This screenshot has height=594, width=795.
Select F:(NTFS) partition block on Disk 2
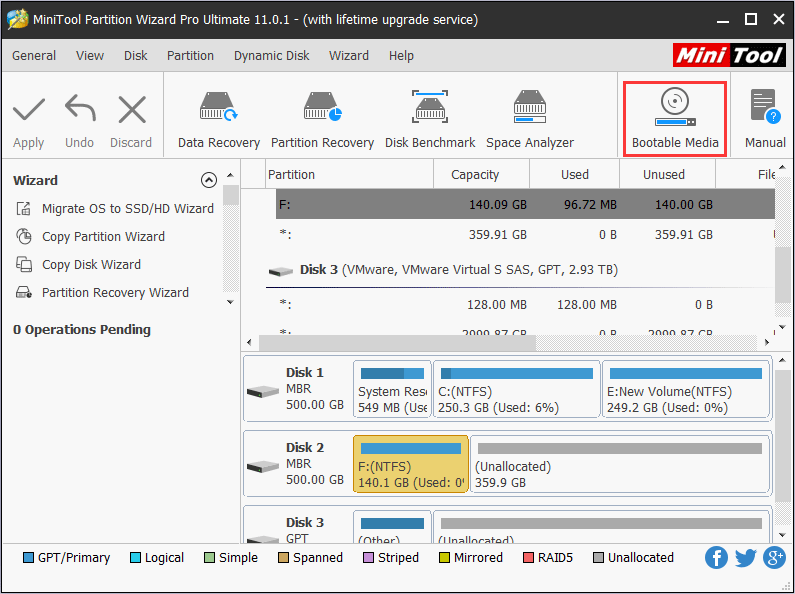click(x=411, y=464)
